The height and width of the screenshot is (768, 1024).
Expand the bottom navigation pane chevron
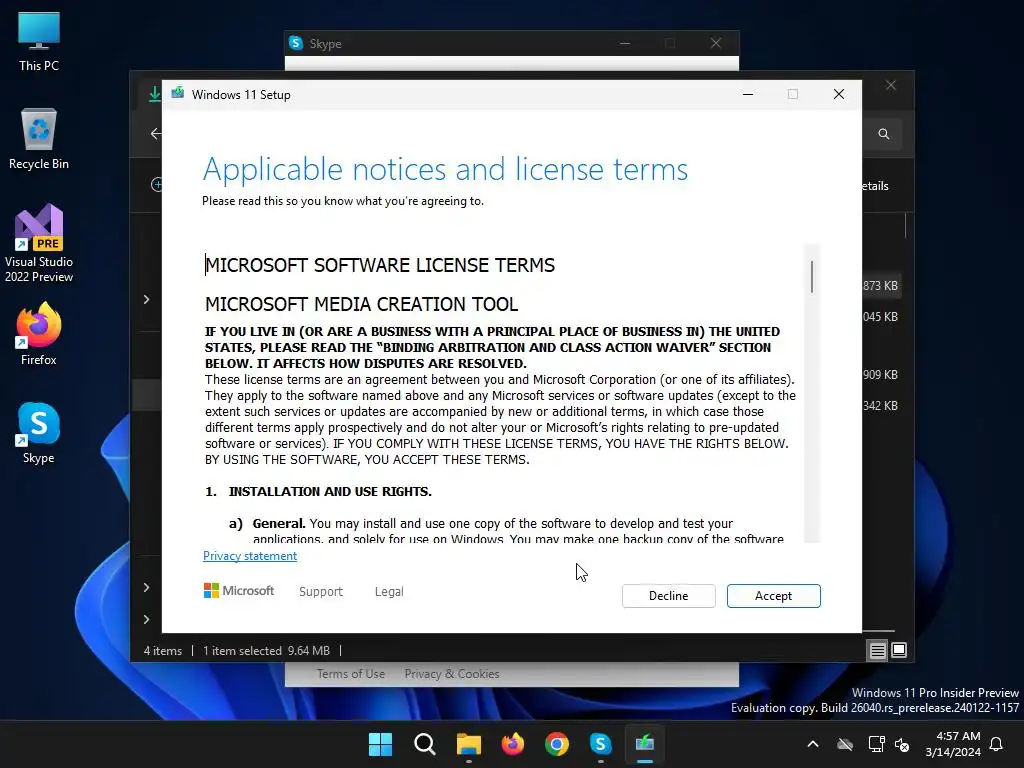[146, 619]
